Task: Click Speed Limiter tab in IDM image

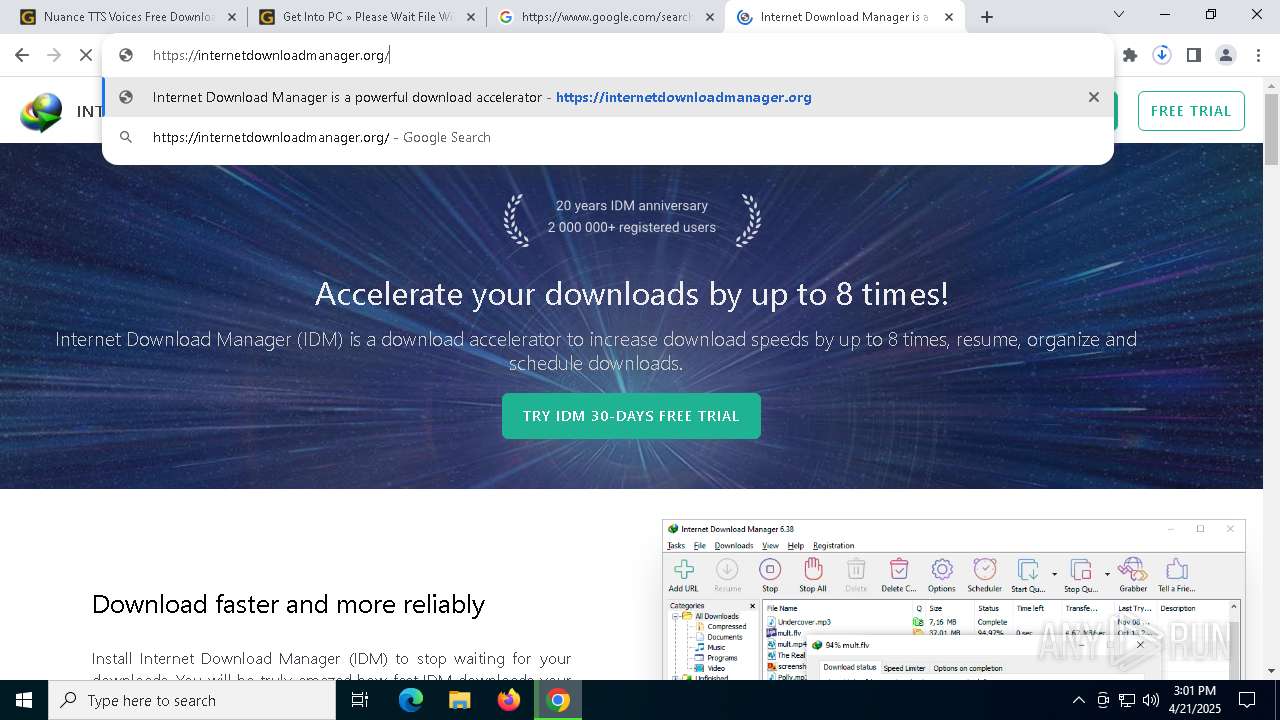Action: [904, 667]
